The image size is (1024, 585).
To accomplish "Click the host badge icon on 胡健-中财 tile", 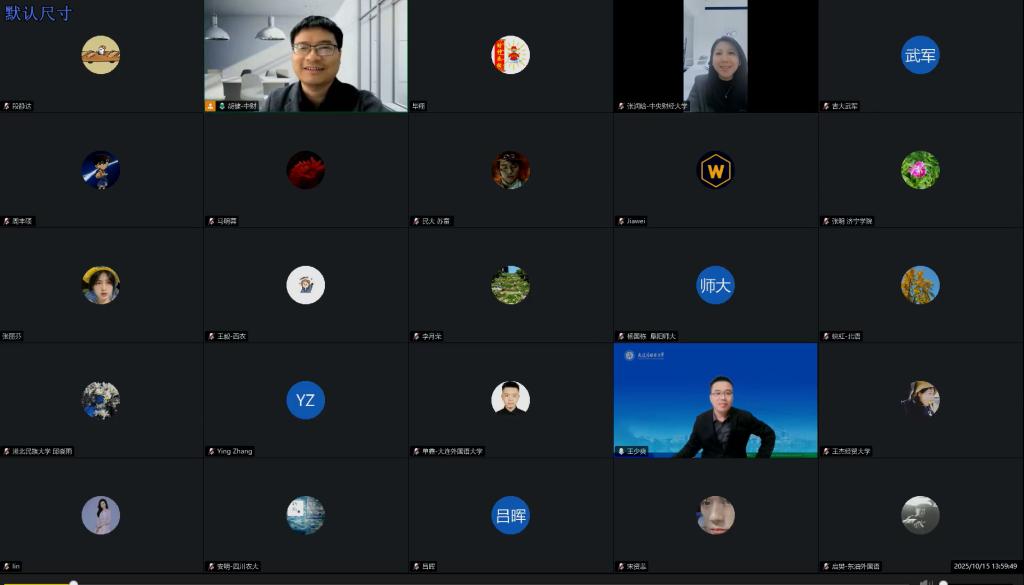I will (x=210, y=105).
